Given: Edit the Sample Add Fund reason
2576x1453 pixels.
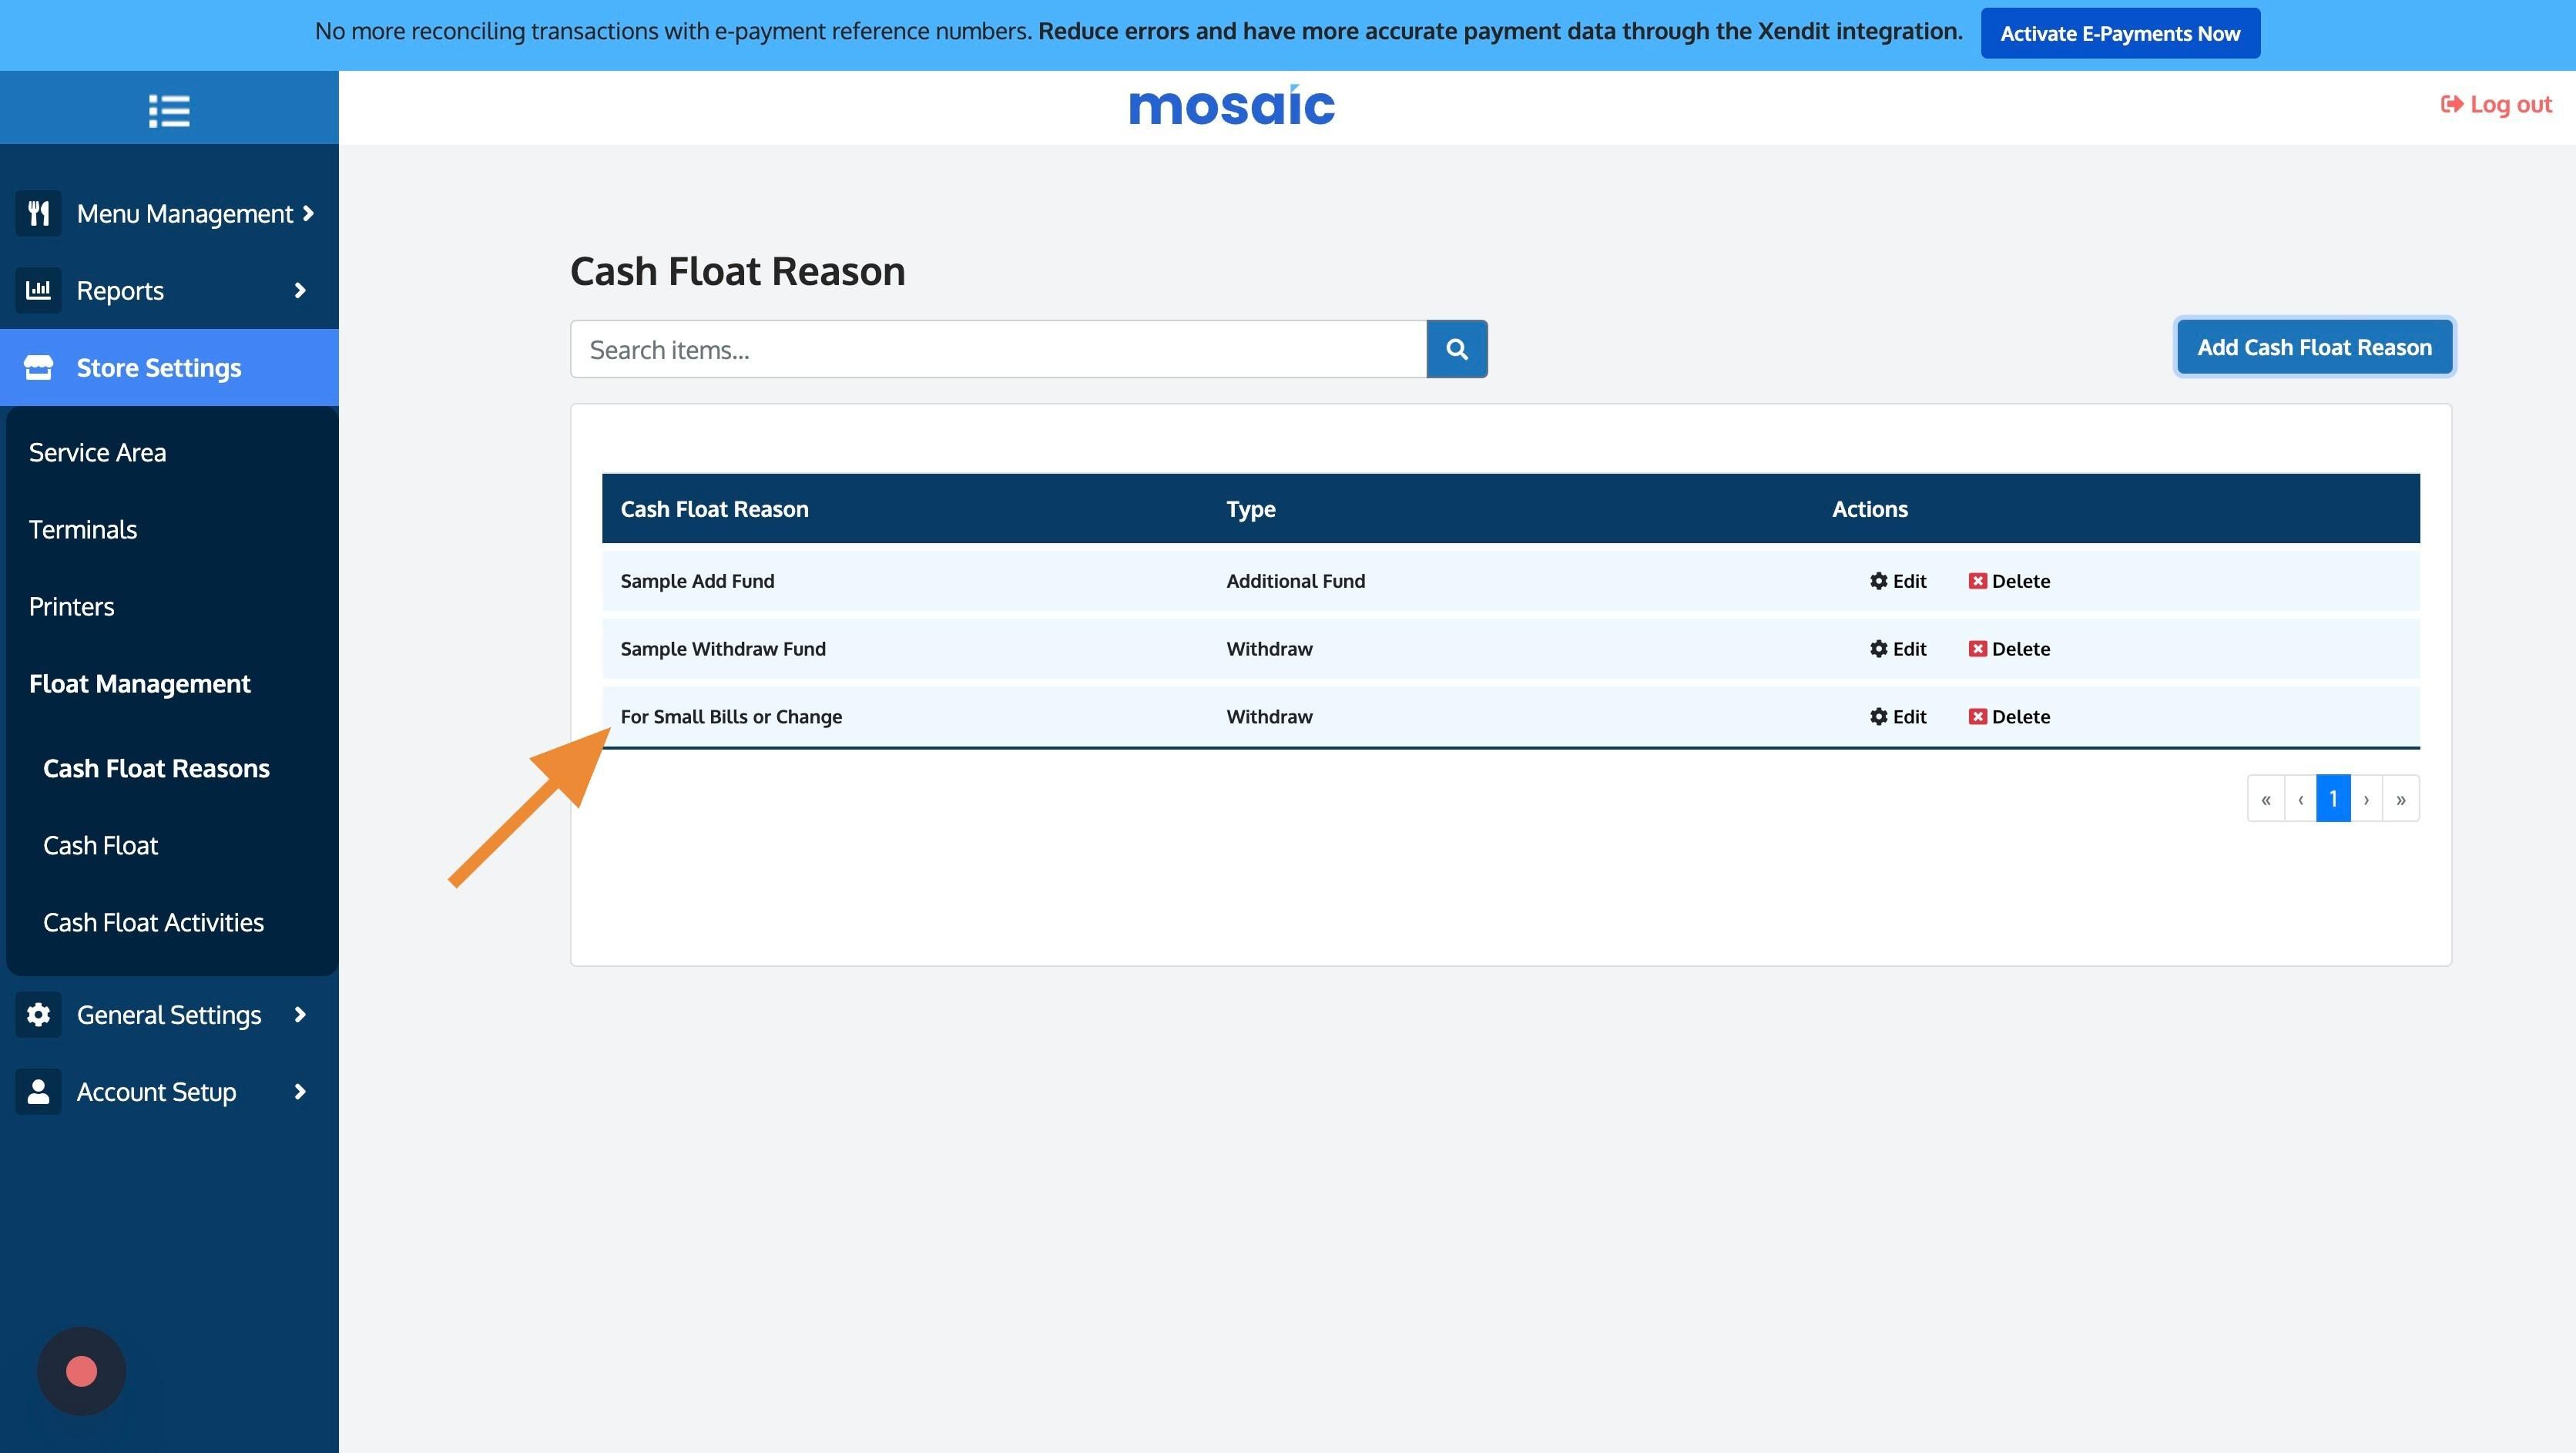Looking at the screenshot, I should pos(1898,581).
